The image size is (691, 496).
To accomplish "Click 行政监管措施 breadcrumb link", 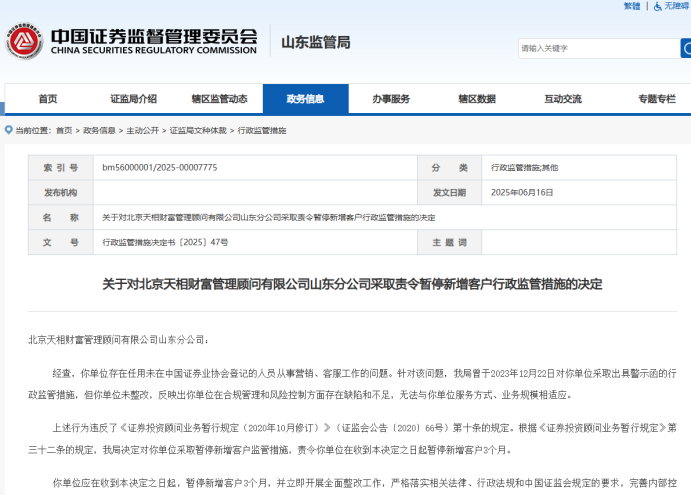I will click(262, 131).
